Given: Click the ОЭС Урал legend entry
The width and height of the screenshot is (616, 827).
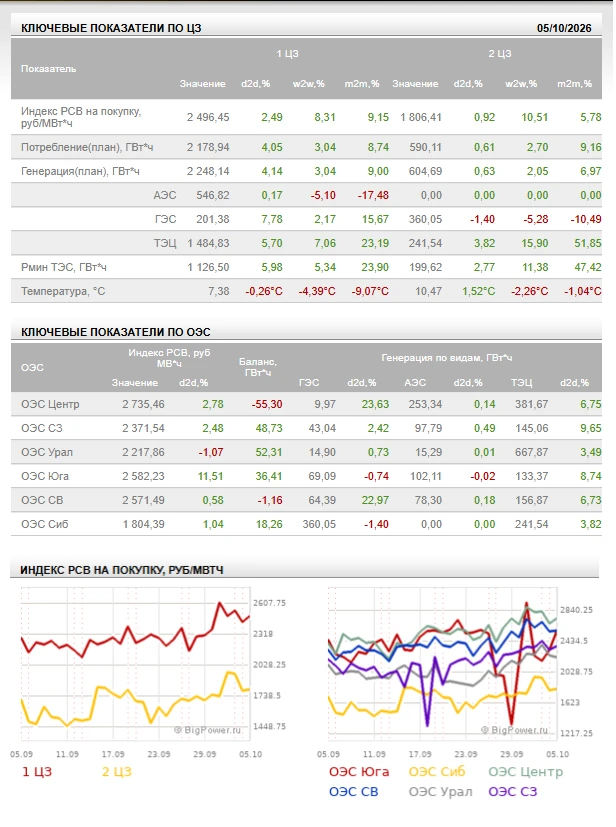Looking at the screenshot, I should (440, 792).
